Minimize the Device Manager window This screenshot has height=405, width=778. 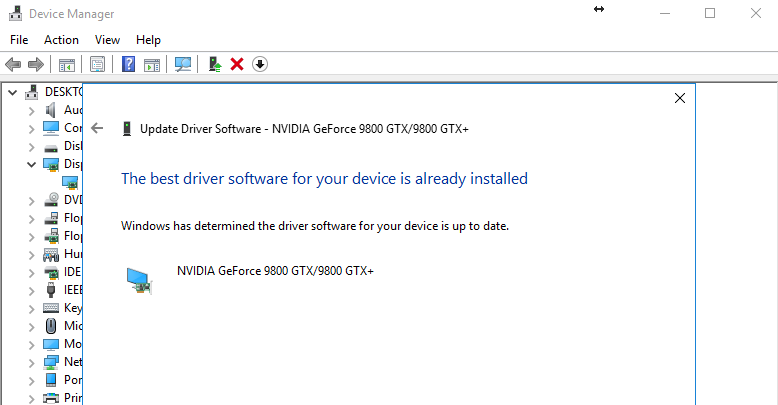tap(665, 13)
